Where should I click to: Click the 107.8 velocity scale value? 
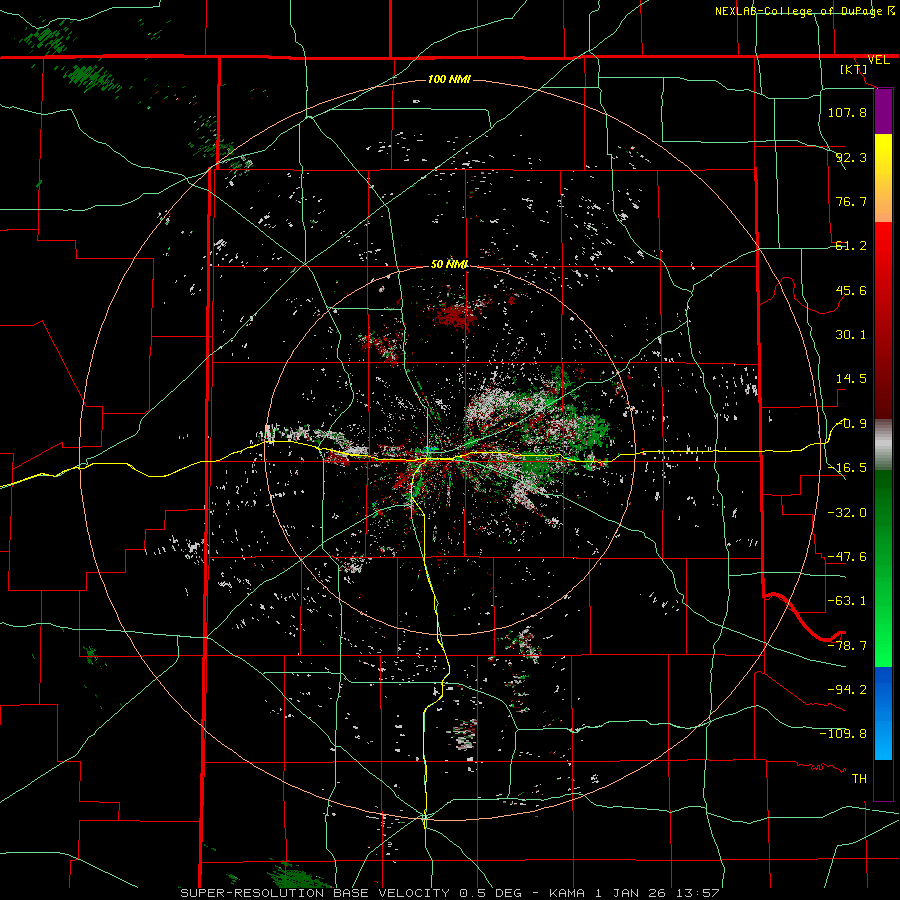pos(847,112)
